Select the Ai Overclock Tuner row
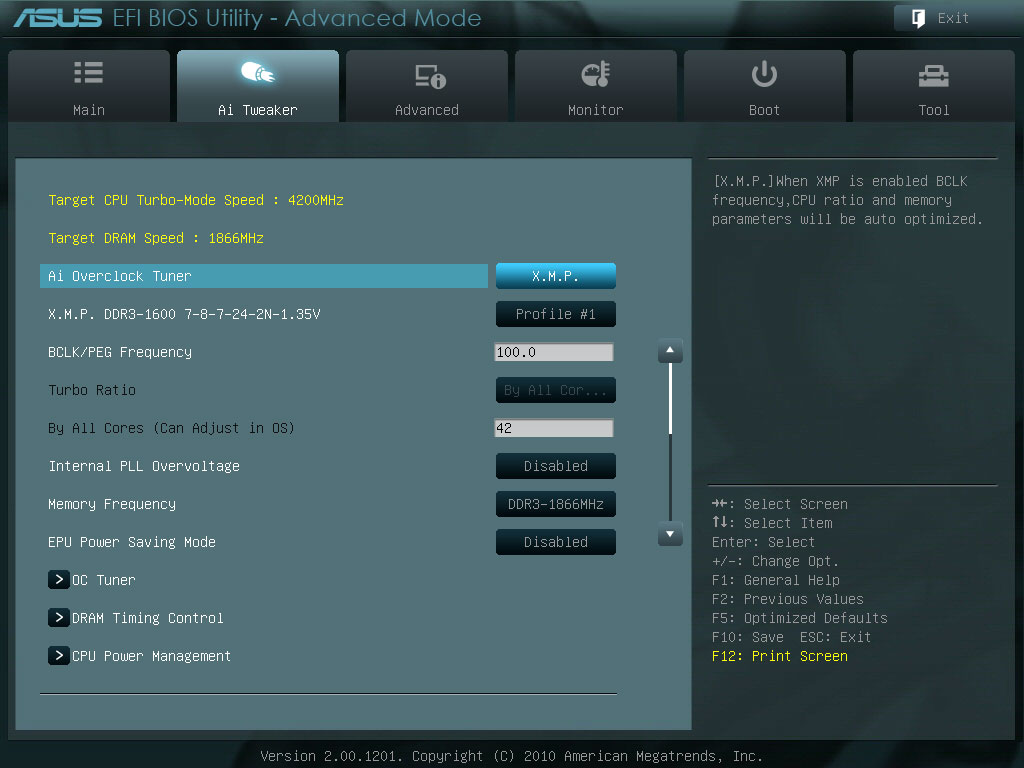The width and height of the screenshot is (1024, 768). point(264,276)
